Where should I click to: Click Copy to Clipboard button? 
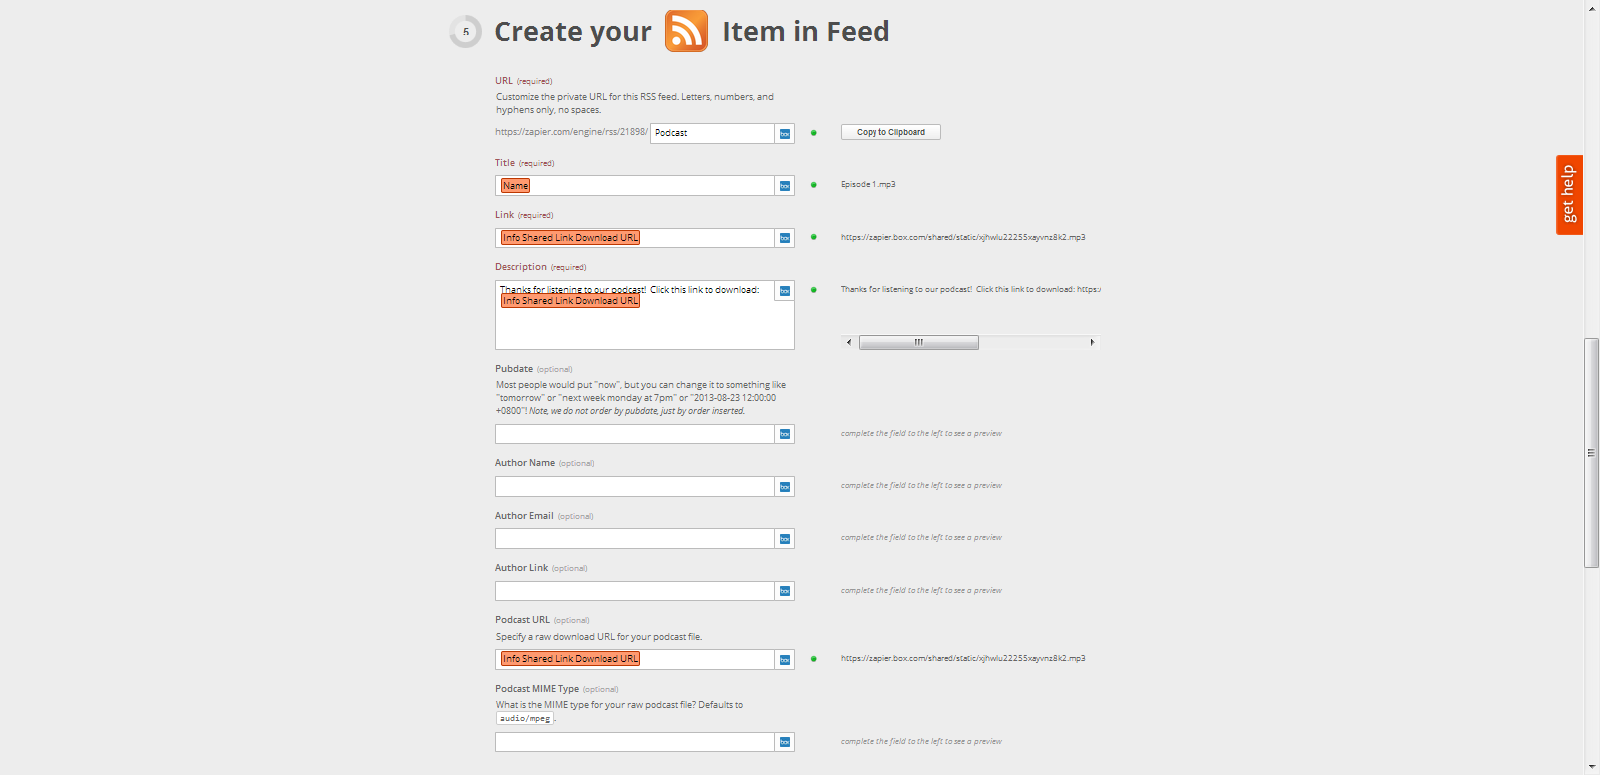tap(891, 132)
